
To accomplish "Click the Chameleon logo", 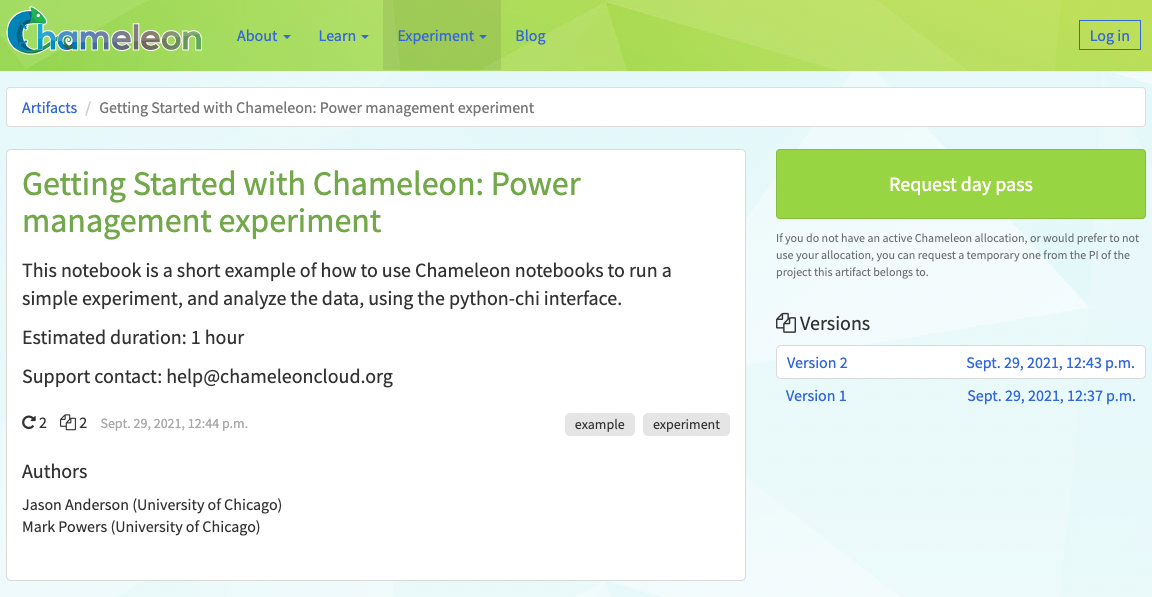I will (104, 32).
